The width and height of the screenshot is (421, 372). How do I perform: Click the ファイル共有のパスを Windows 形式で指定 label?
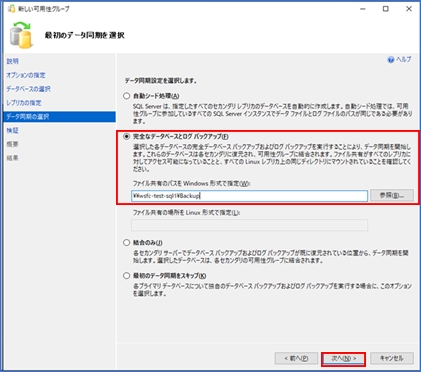point(191,184)
